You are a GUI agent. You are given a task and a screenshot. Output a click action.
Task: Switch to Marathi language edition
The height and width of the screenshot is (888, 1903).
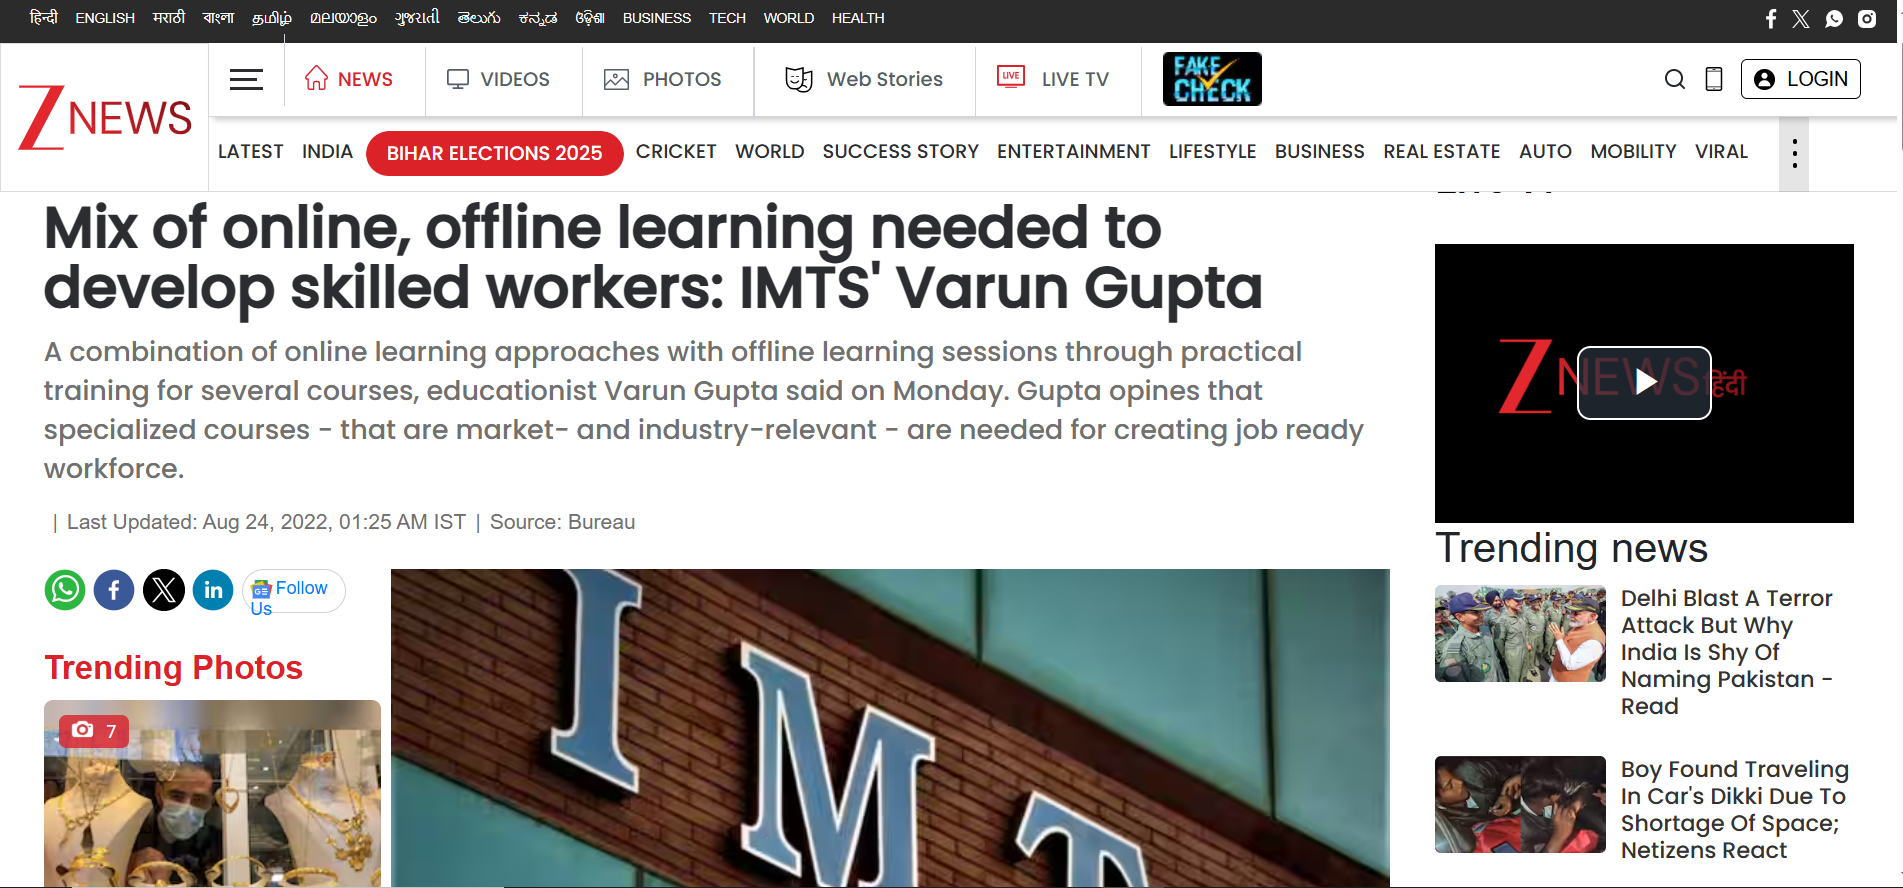pyautogui.click(x=169, y=18)
